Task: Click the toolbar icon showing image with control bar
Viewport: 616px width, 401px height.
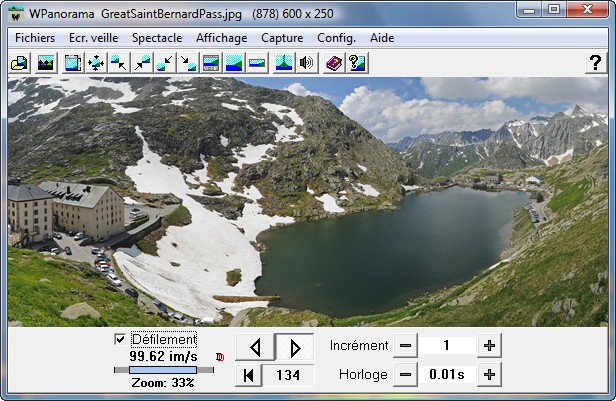Action: tap(211, 63)
